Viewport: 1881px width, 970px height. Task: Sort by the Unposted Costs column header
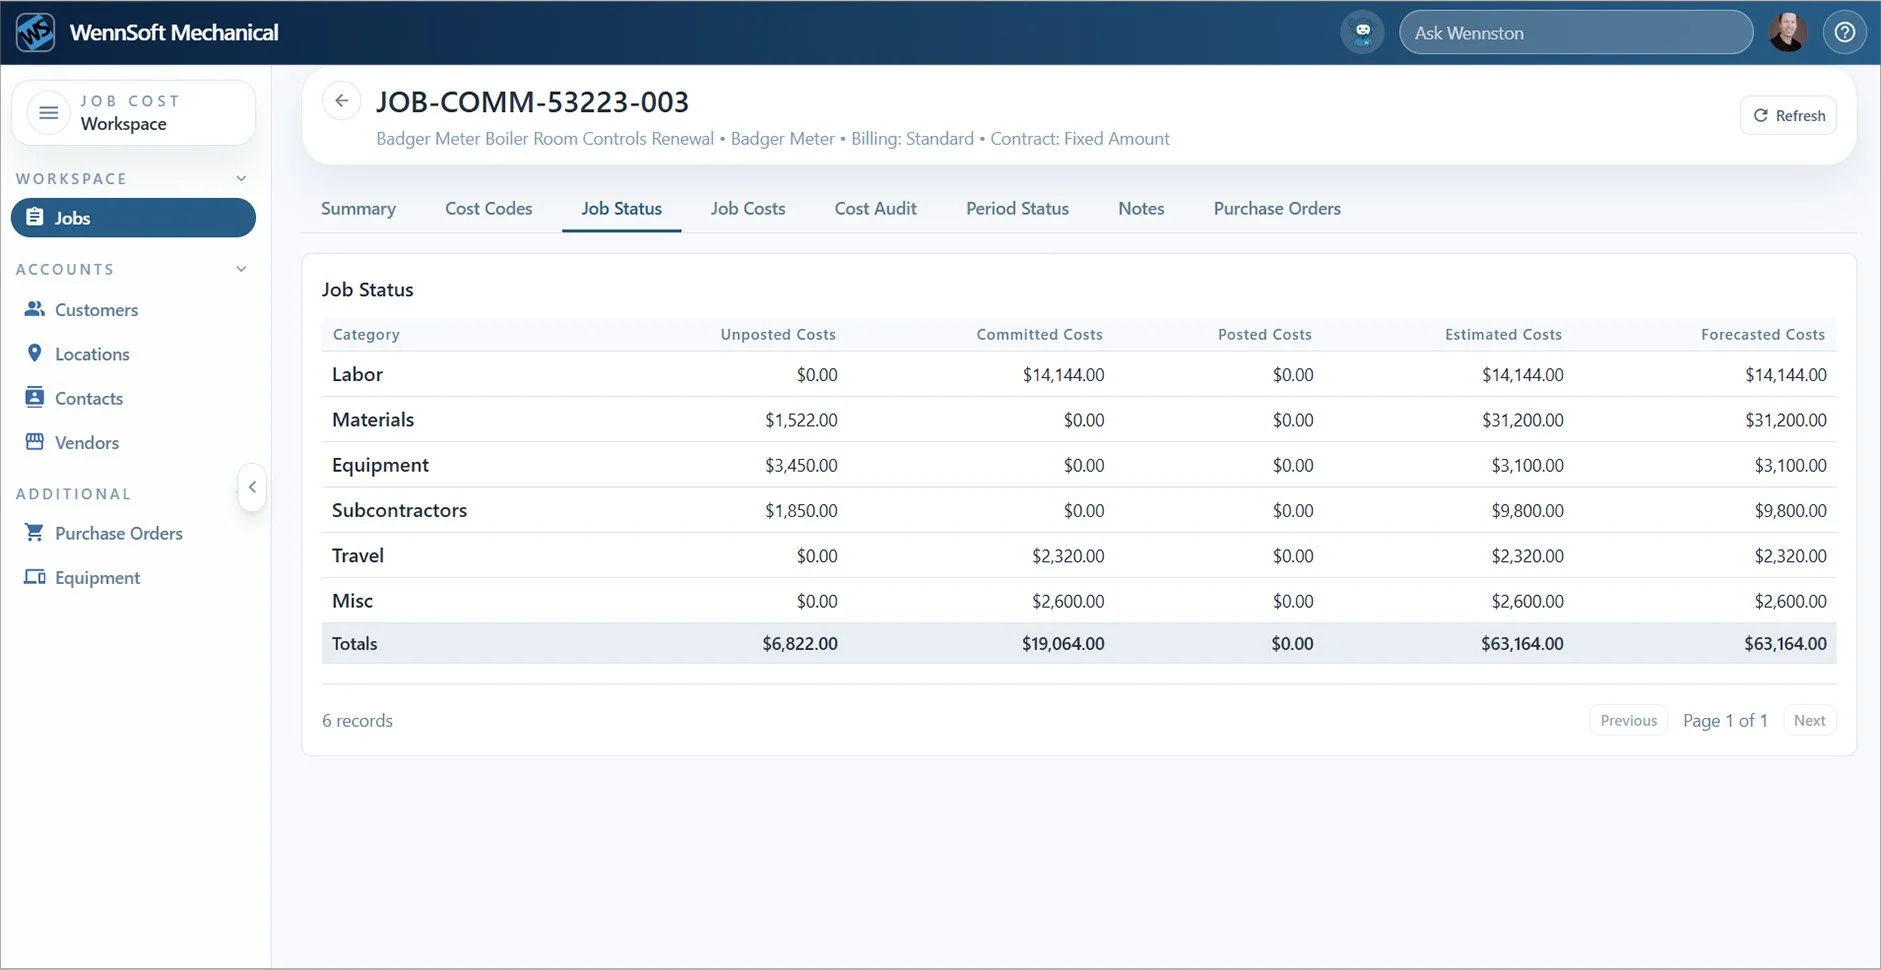click(778, 334)
